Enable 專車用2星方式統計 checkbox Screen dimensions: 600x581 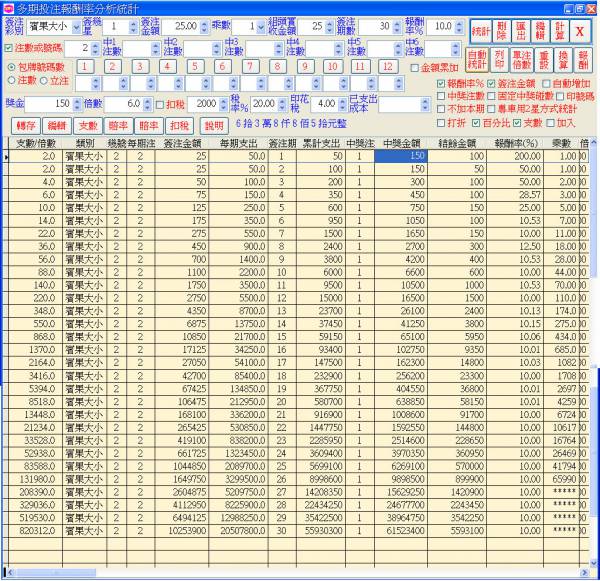[x=491, y=109]
